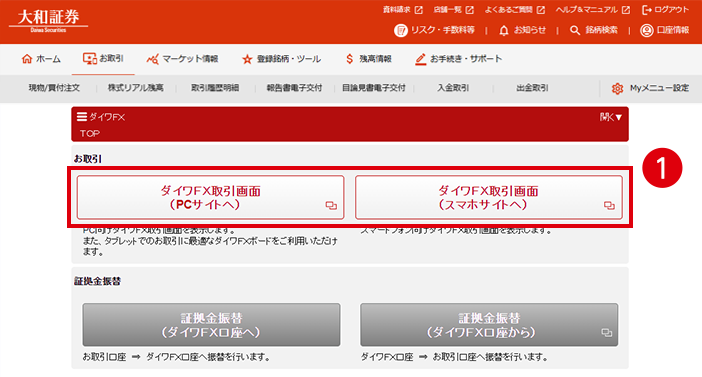The image size is (702, 377).
Task: Open the 店舗一覧 external link
Action: tap(453, 9)
